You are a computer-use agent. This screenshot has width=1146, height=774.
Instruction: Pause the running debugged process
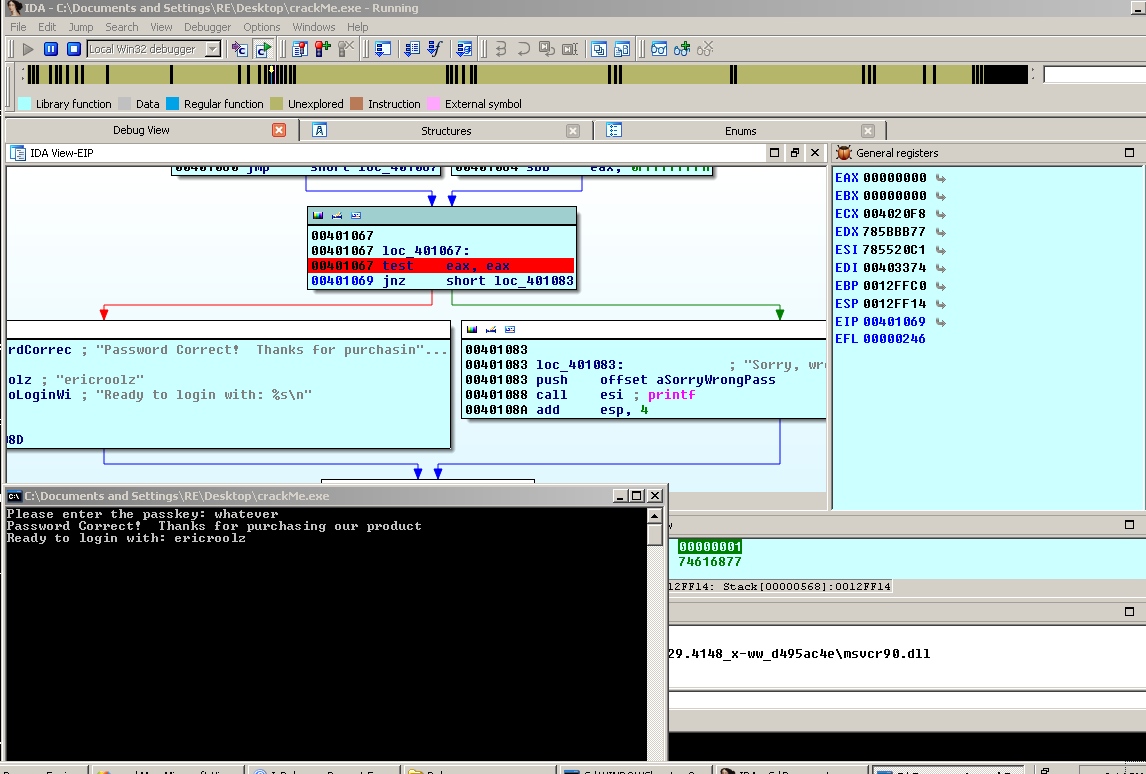pos(50,49)
